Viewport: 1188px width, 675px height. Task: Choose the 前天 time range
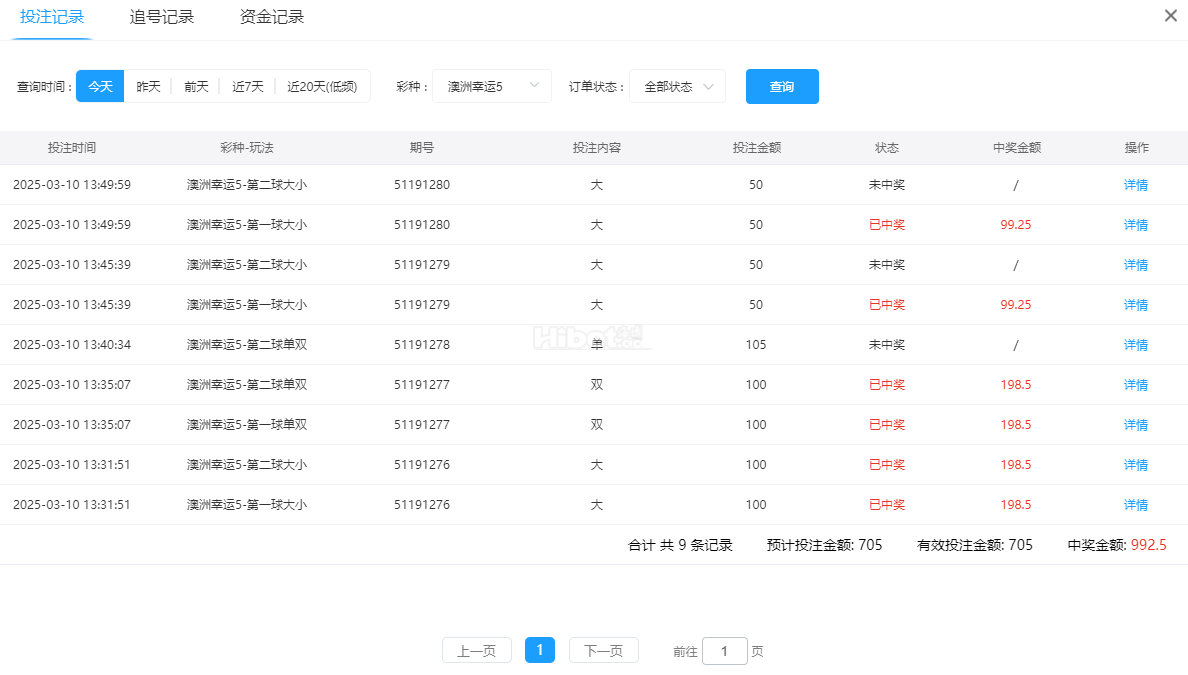(x=196, y=87)
